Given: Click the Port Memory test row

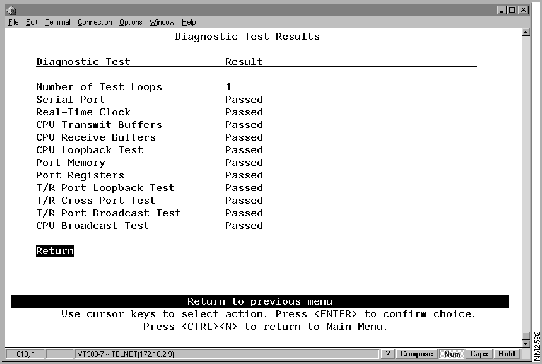Looking at the screenshot, I should tap(150, 162).
